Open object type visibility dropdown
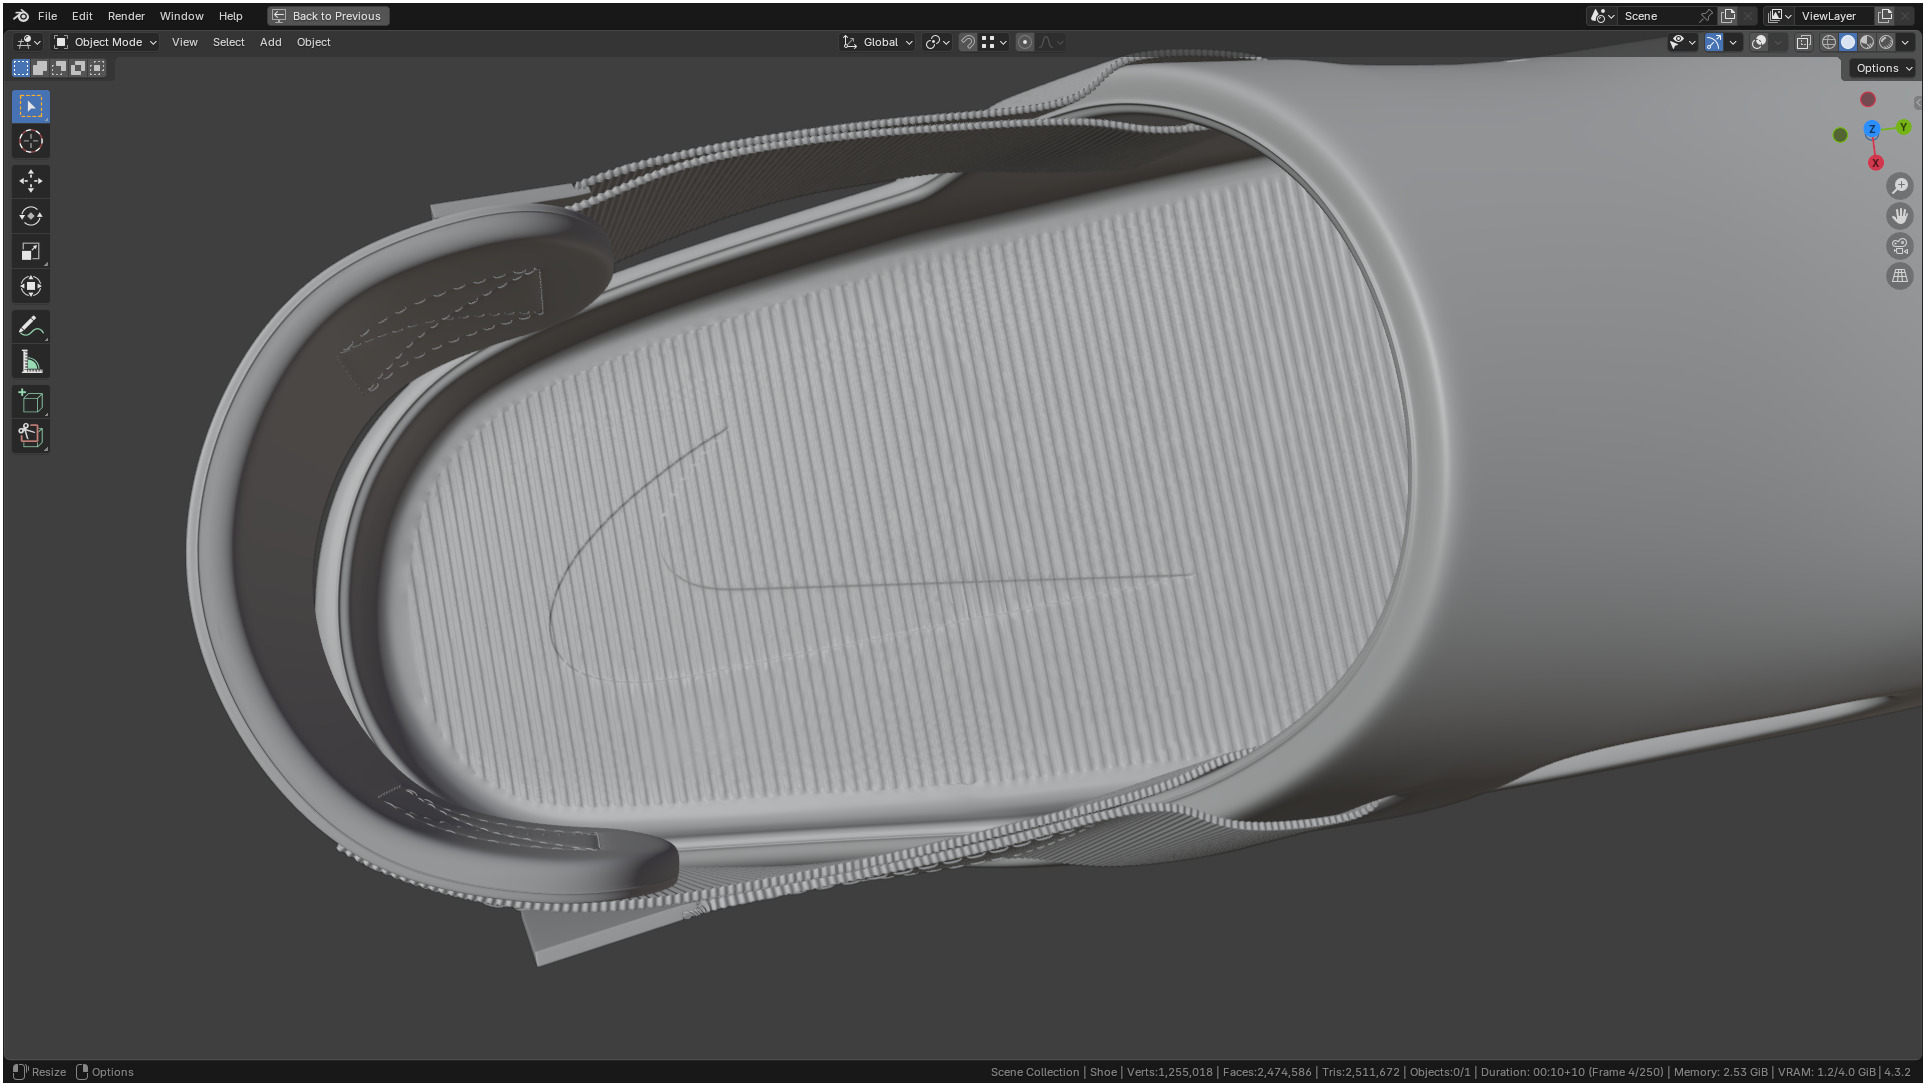Viewport: 1926px width, 1086px height. tap(1683, 42)
